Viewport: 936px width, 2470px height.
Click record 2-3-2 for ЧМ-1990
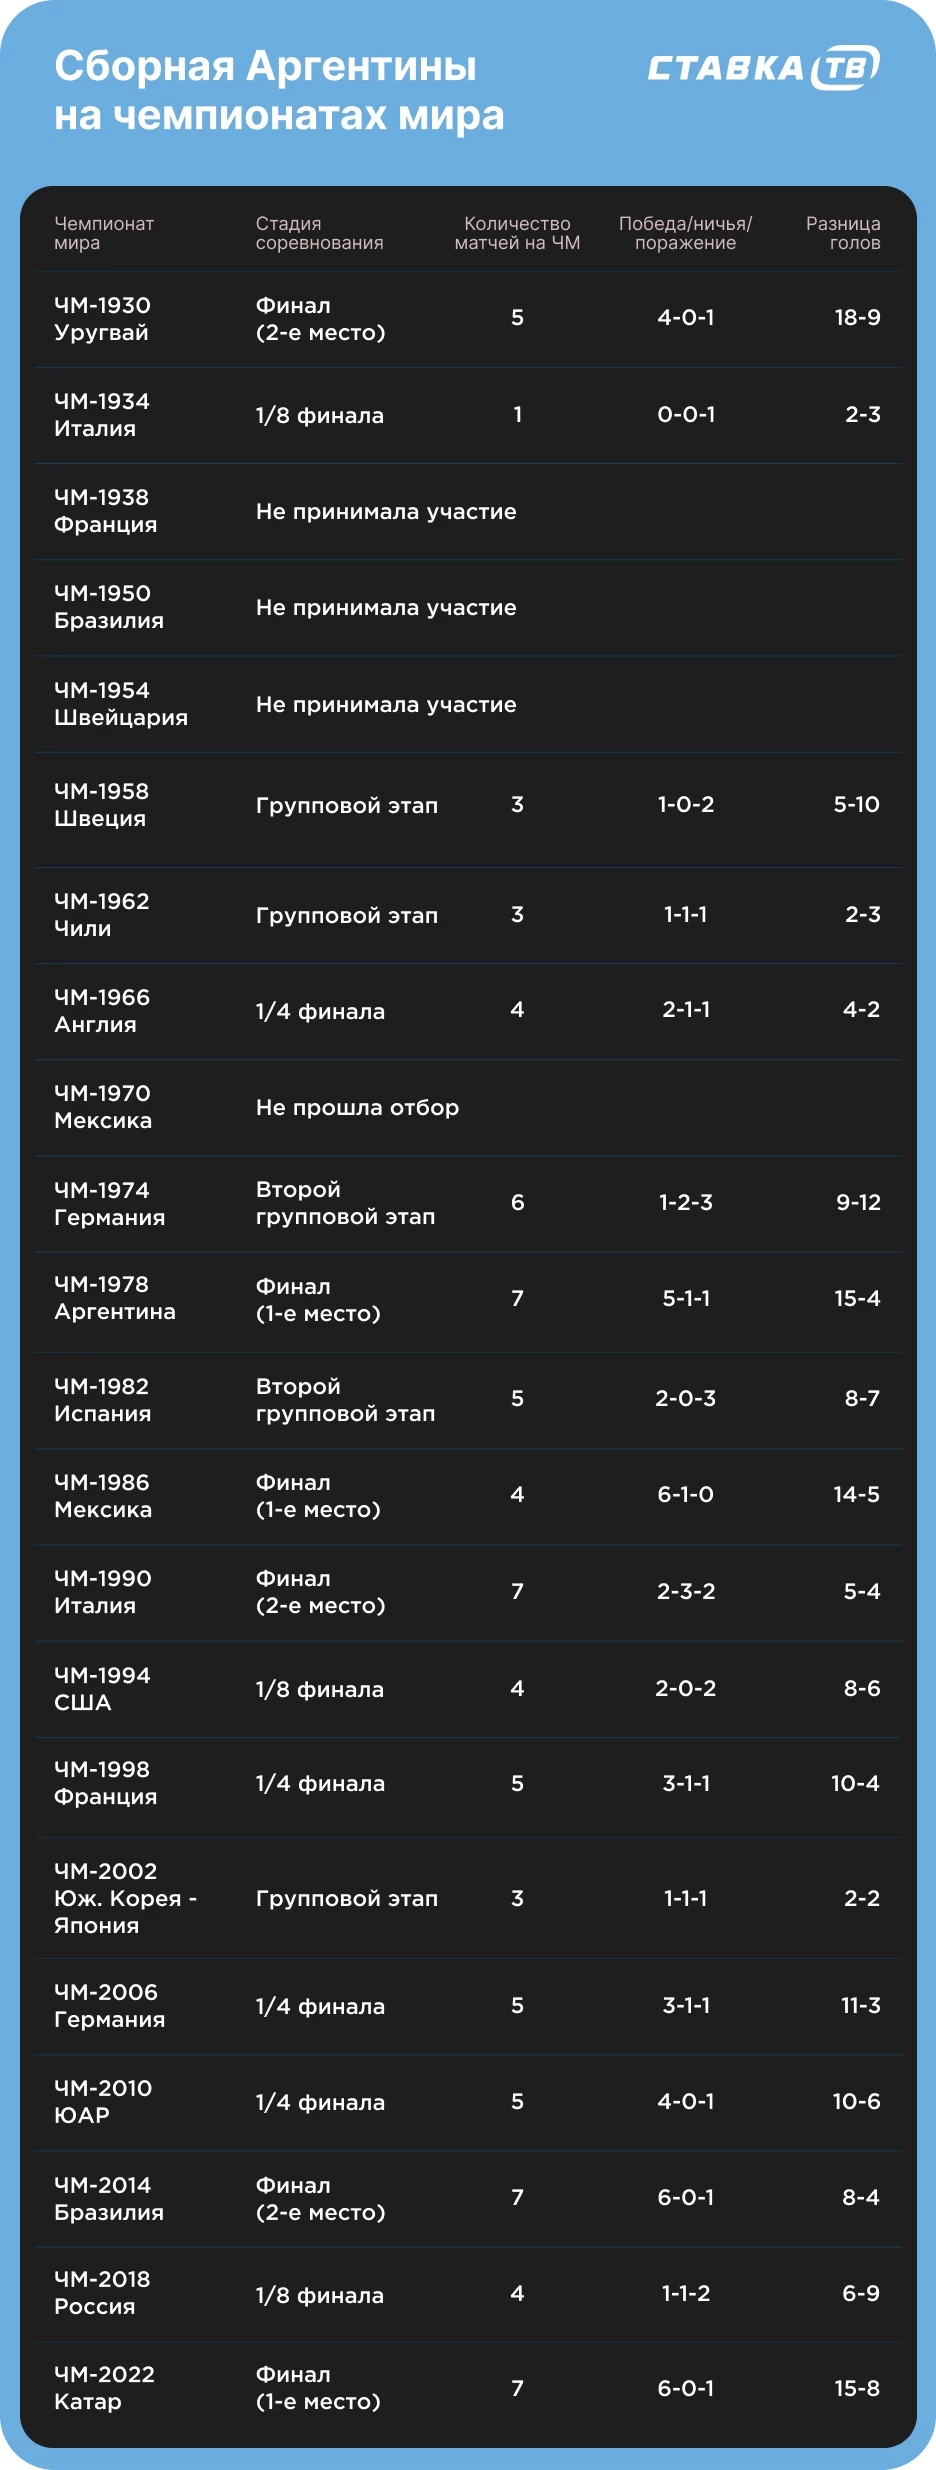686,1591
